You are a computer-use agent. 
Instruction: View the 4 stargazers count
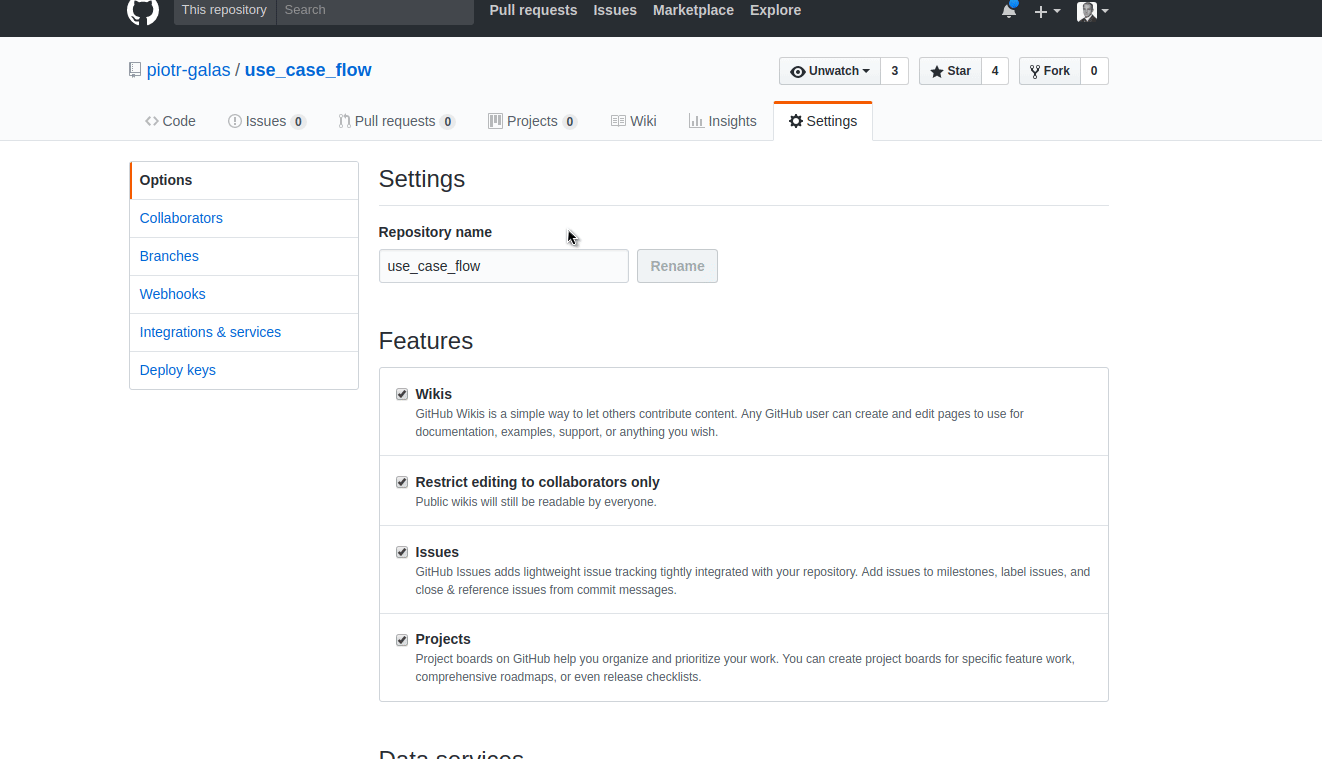point(995,71)
